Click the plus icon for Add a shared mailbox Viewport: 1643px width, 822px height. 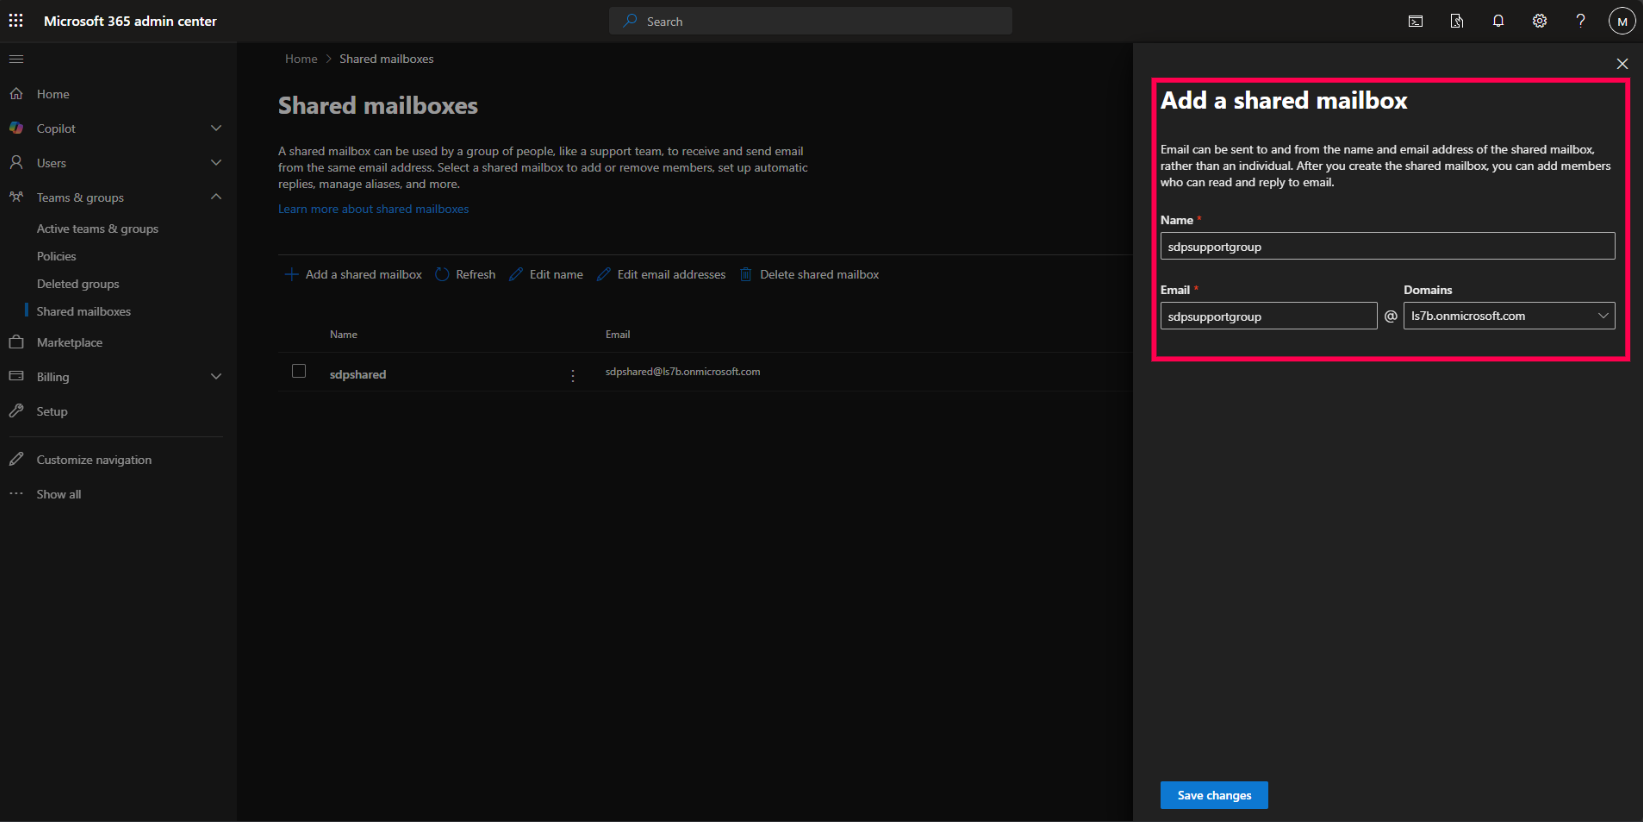point(292,274)
